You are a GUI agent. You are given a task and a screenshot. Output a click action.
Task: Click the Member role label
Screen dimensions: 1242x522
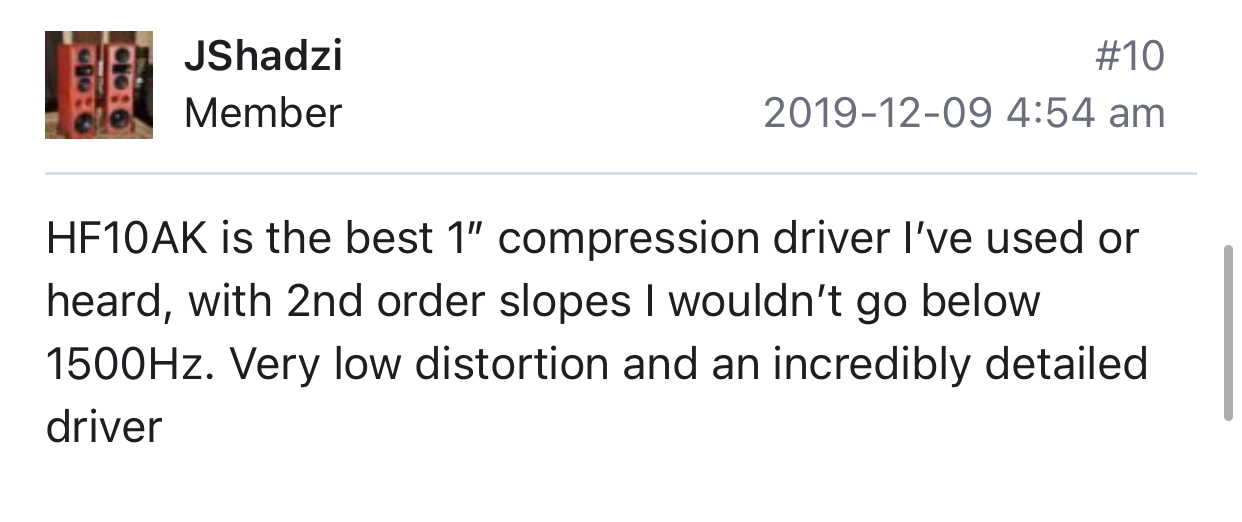pos(263,113)
